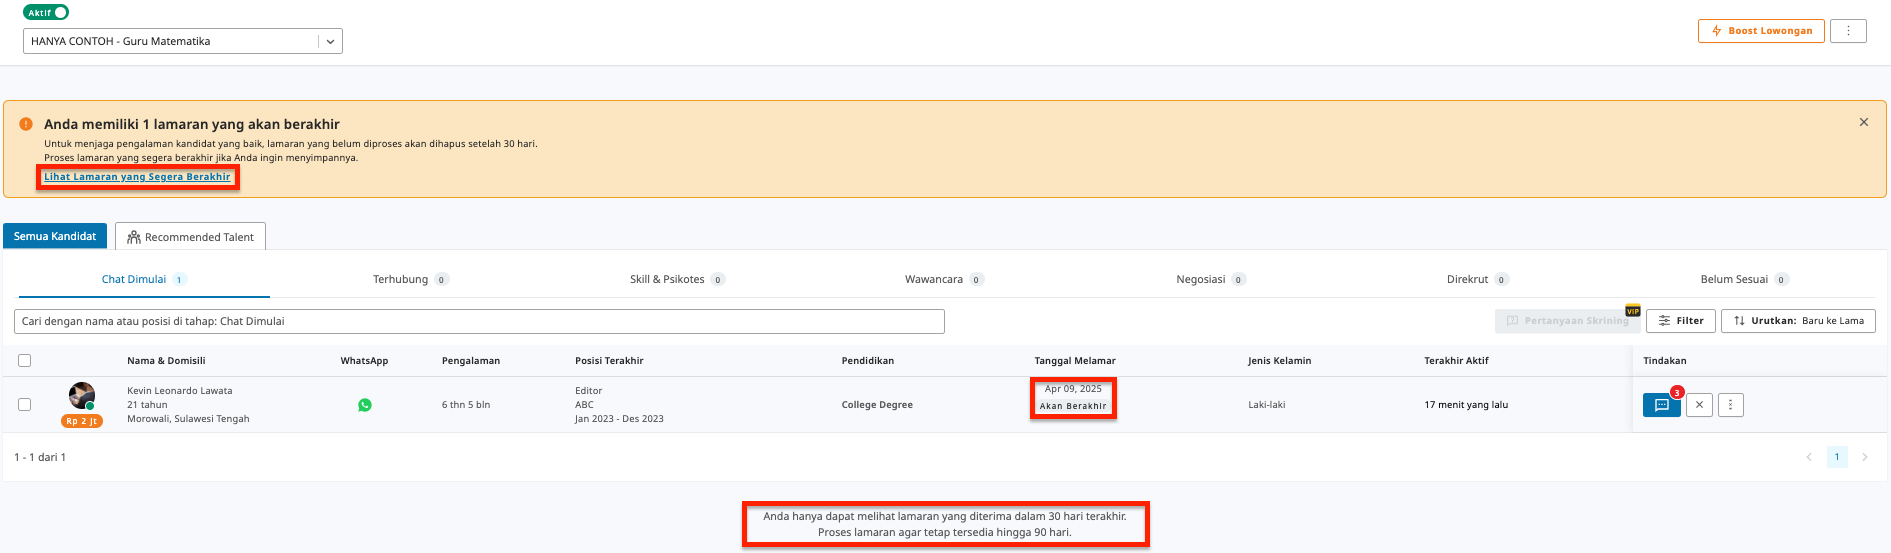Dismiss the expiring application warning banner
This screenshot has width=1891, height=553.
pos(1864,122)
